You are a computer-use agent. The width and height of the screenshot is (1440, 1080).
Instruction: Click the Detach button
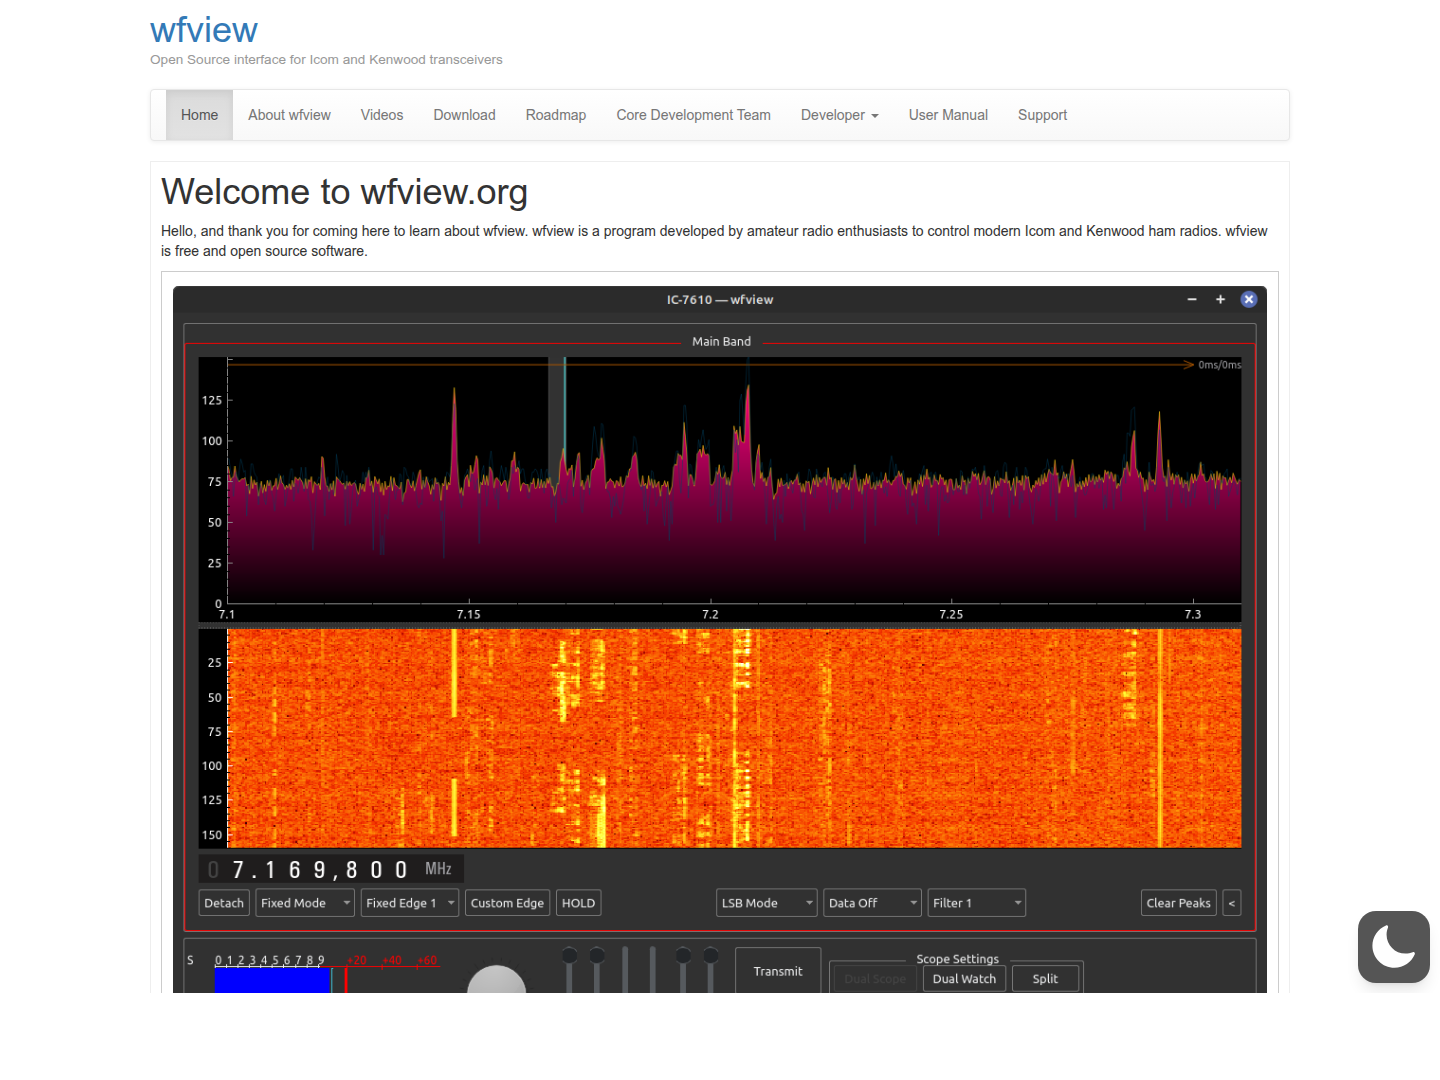tap(224, 903)
